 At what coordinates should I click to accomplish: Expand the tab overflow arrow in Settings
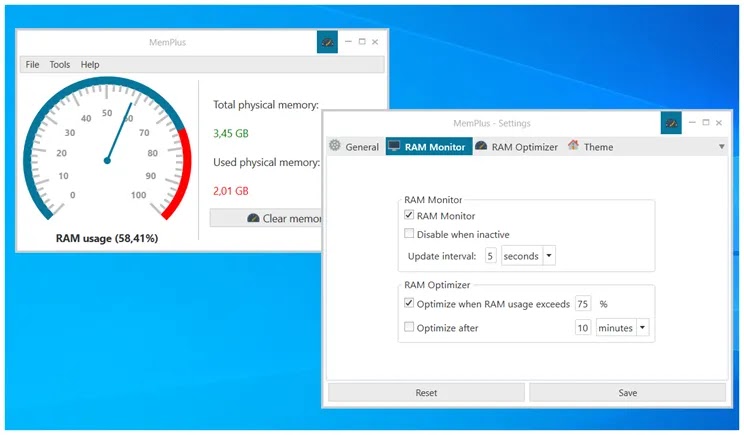(x=721, y=147)
